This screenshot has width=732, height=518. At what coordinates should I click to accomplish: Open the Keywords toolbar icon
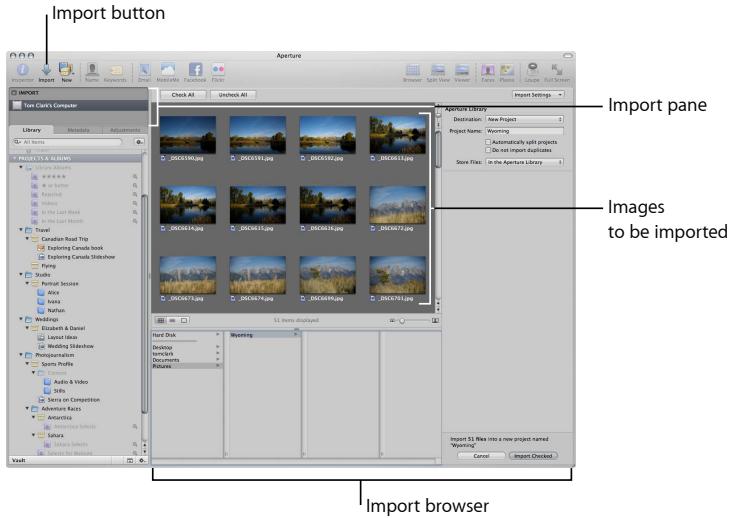pyautogui.click(x=115, y=70)
